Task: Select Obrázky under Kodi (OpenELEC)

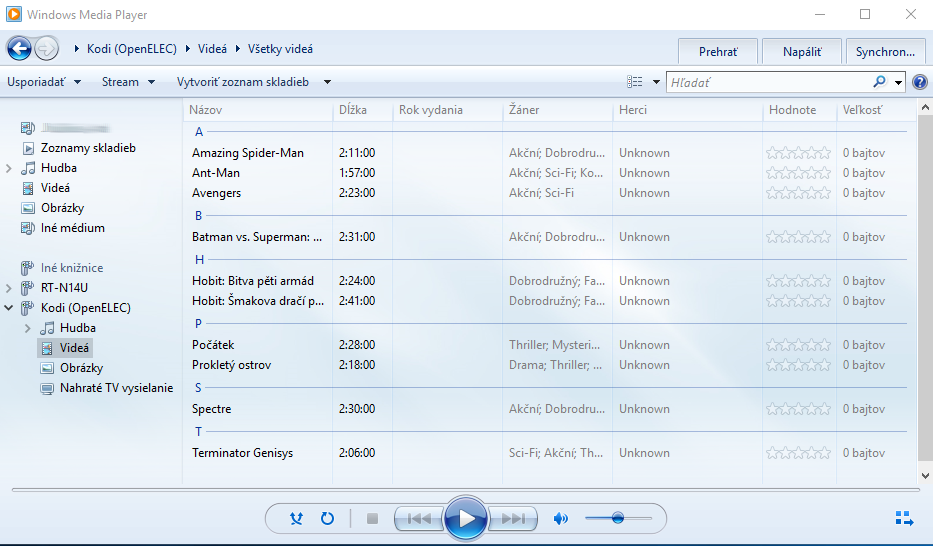Action: [x=82, y=368]
